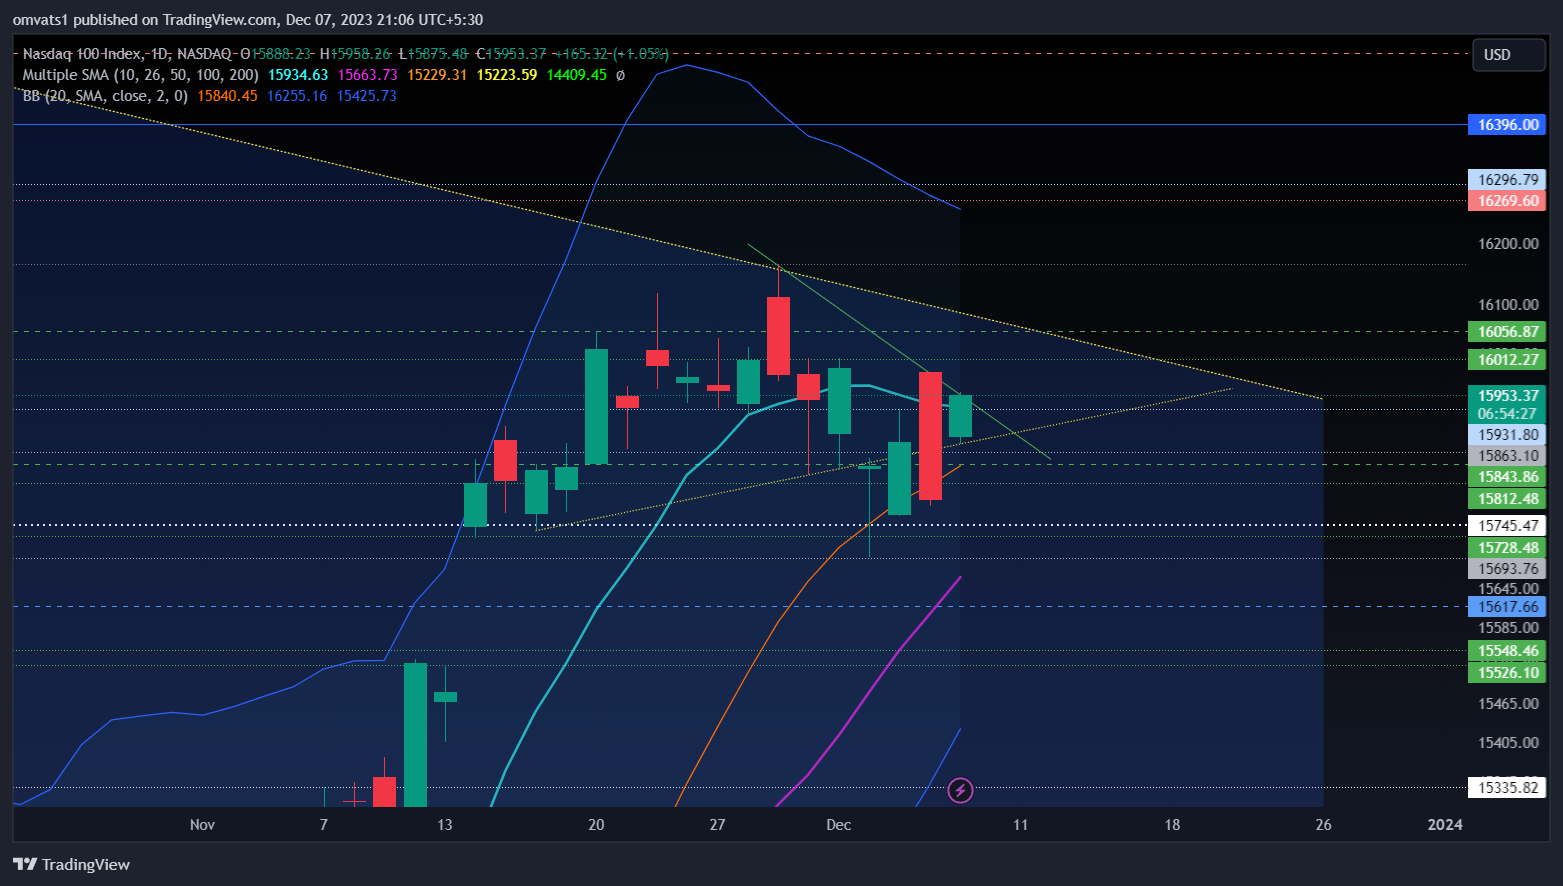Click the 15405.00 axis value
1563x886 pixels.
(1508, 743)
